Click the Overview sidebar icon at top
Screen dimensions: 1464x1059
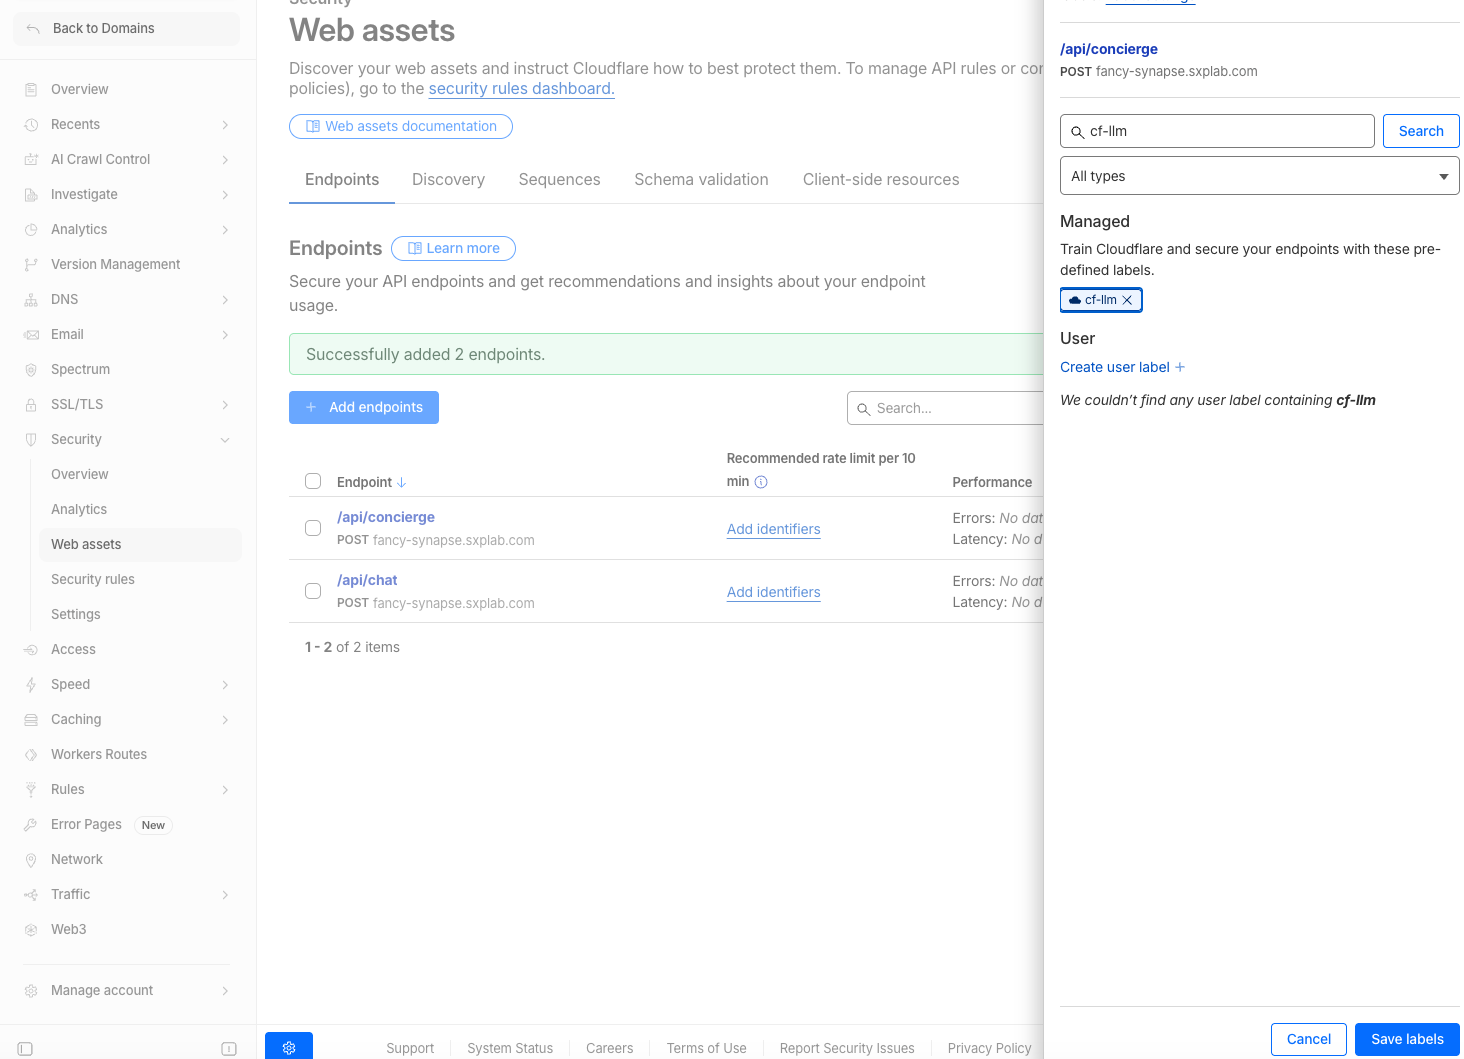click(31, 89)
